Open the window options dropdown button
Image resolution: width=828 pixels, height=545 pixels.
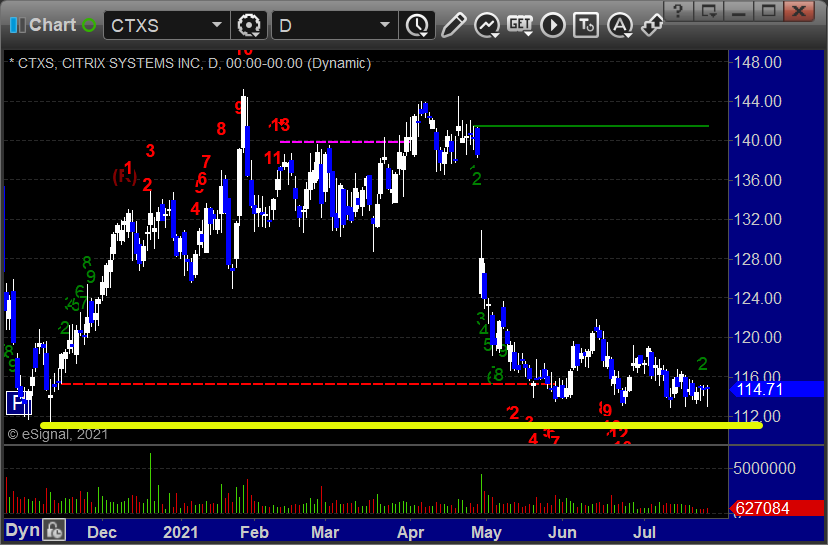[x=708, y=10]
